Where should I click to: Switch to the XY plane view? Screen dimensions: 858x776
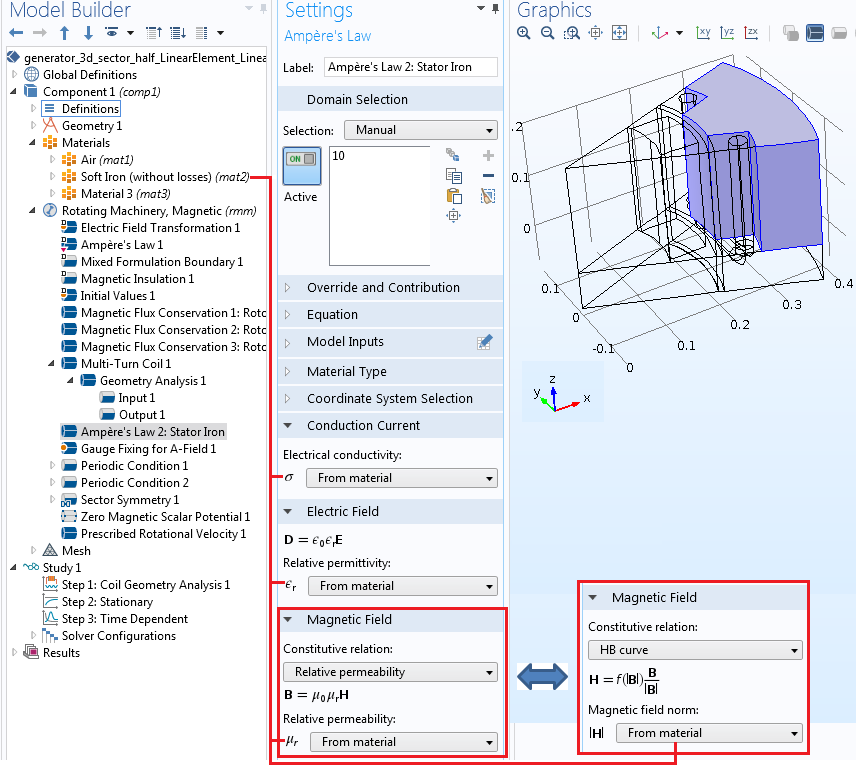coord(704,33)
